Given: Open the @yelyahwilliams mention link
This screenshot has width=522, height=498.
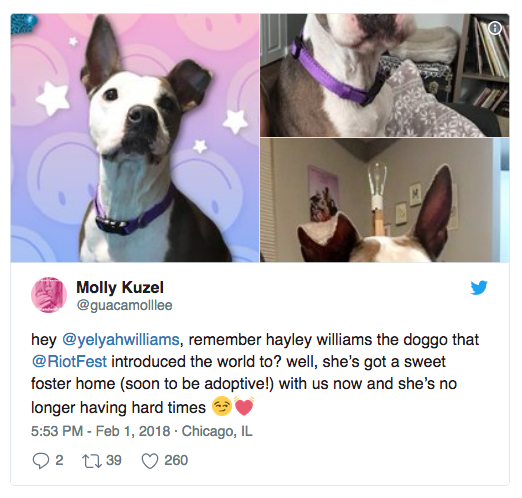Looking at the screenshot, I should tap(121, 340).
